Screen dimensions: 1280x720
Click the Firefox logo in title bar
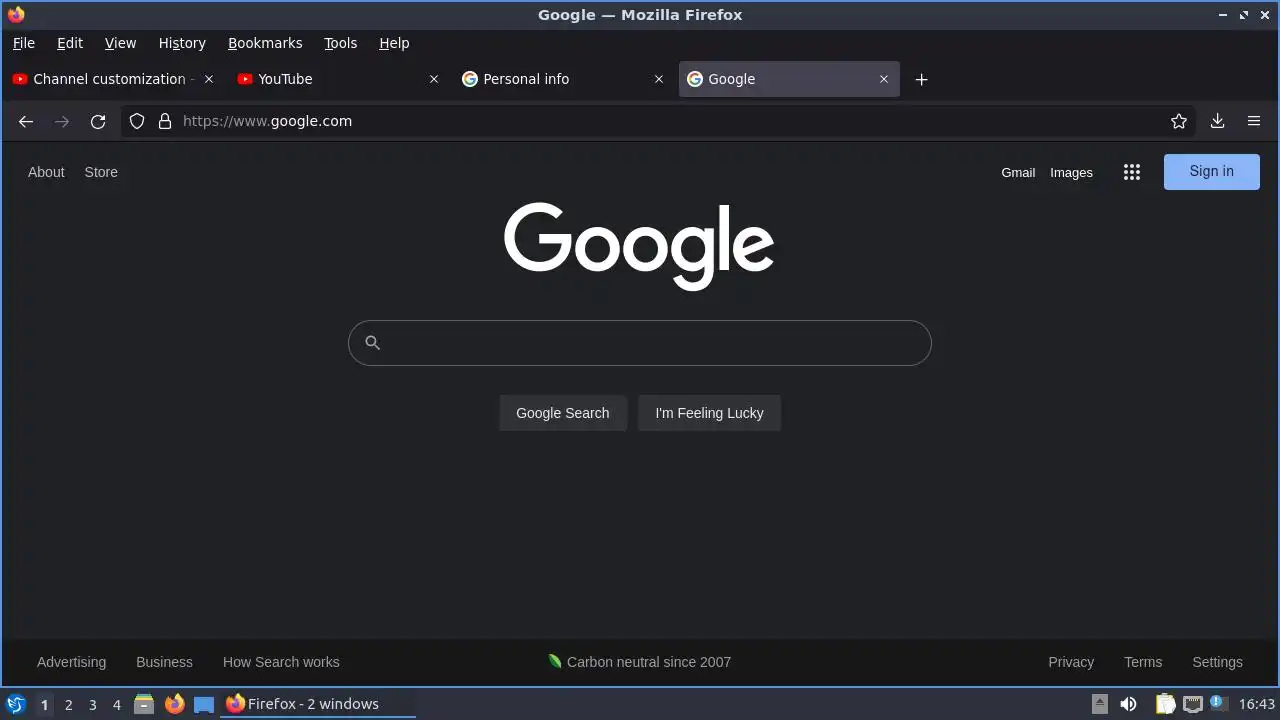coord(16,14)
